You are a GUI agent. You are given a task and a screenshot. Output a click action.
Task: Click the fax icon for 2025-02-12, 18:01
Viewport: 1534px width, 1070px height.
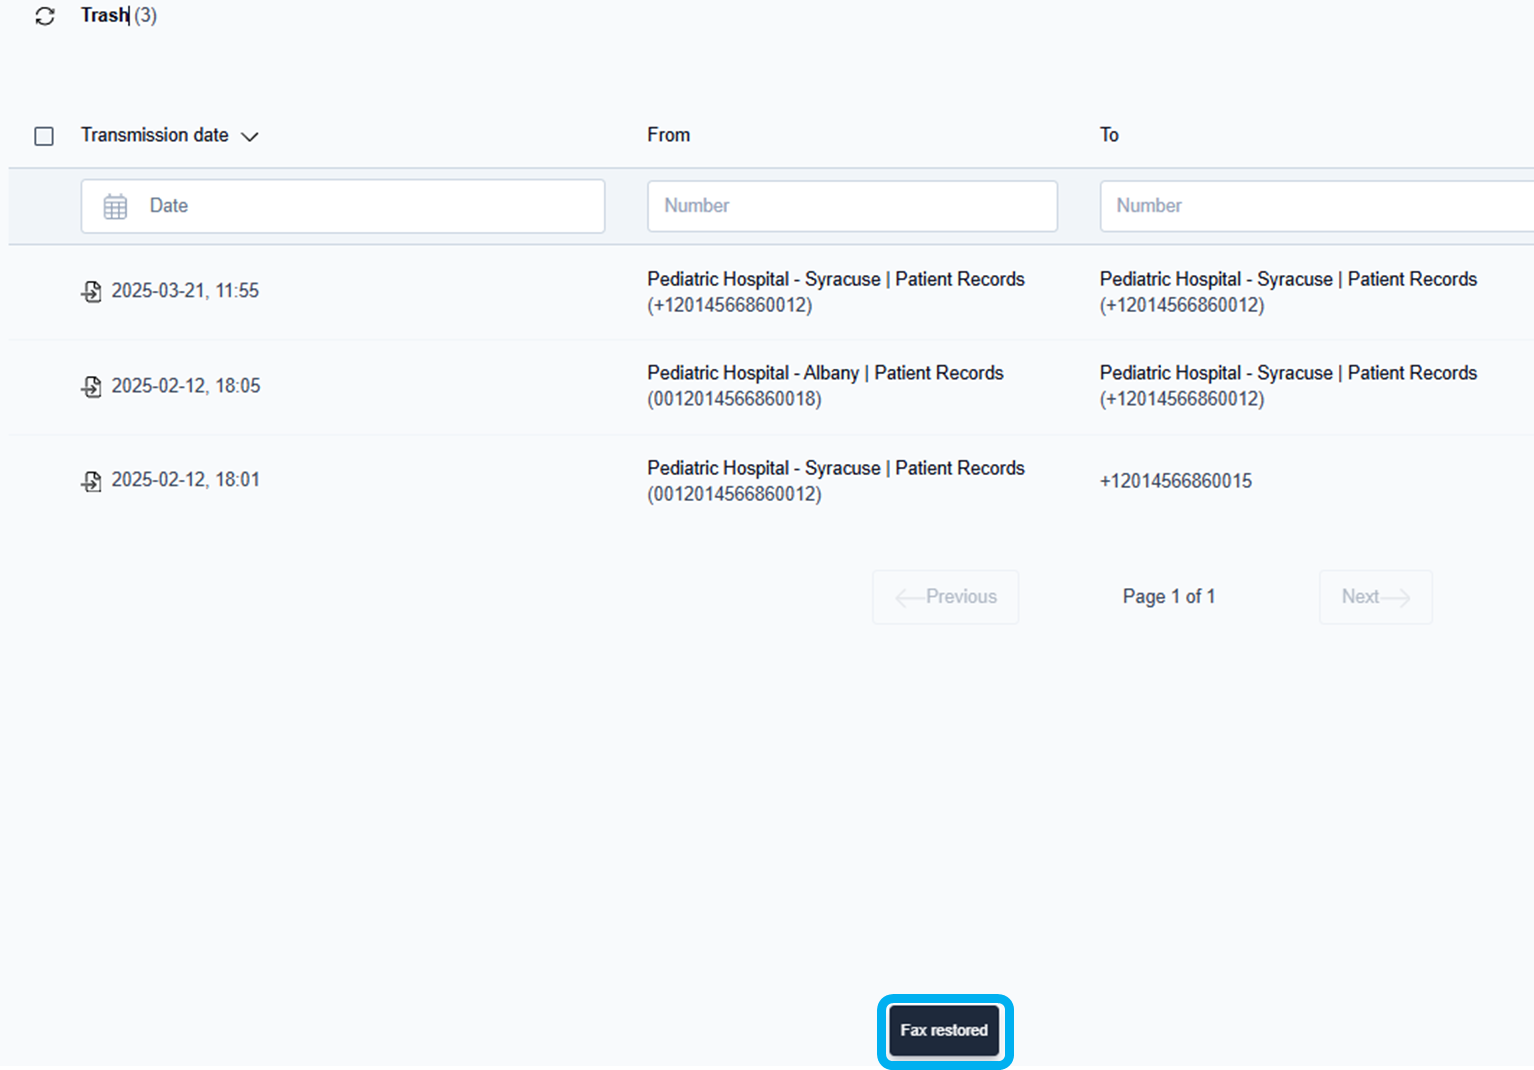(91, 481)
